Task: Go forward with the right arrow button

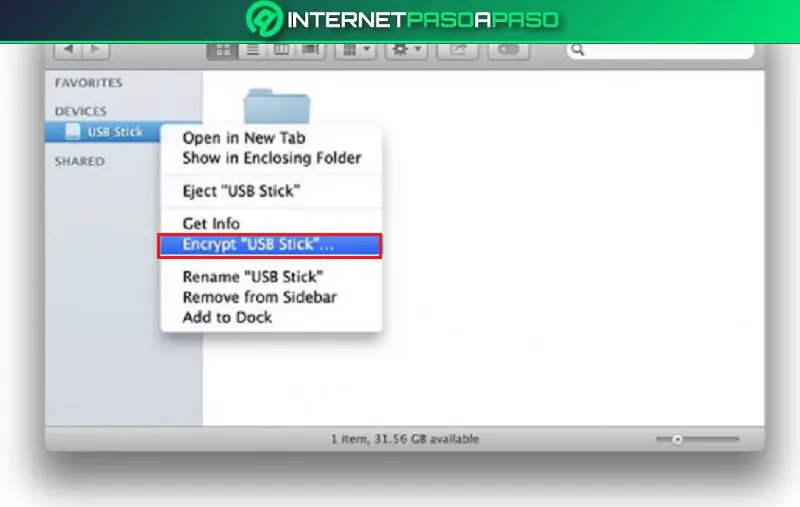Action: point(95,50)
